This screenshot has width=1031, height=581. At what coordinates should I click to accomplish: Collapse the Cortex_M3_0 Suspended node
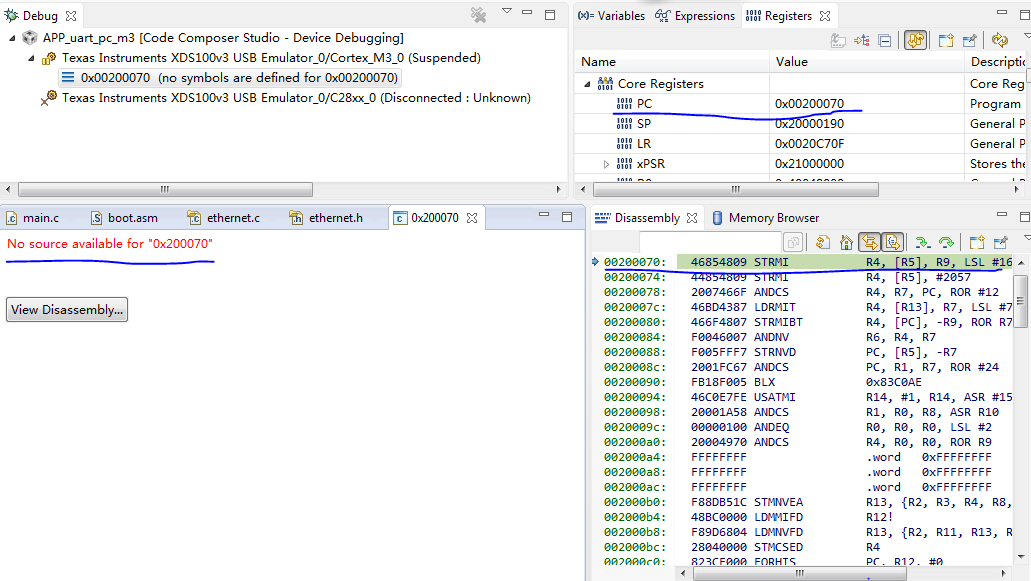tap(32, 58)
